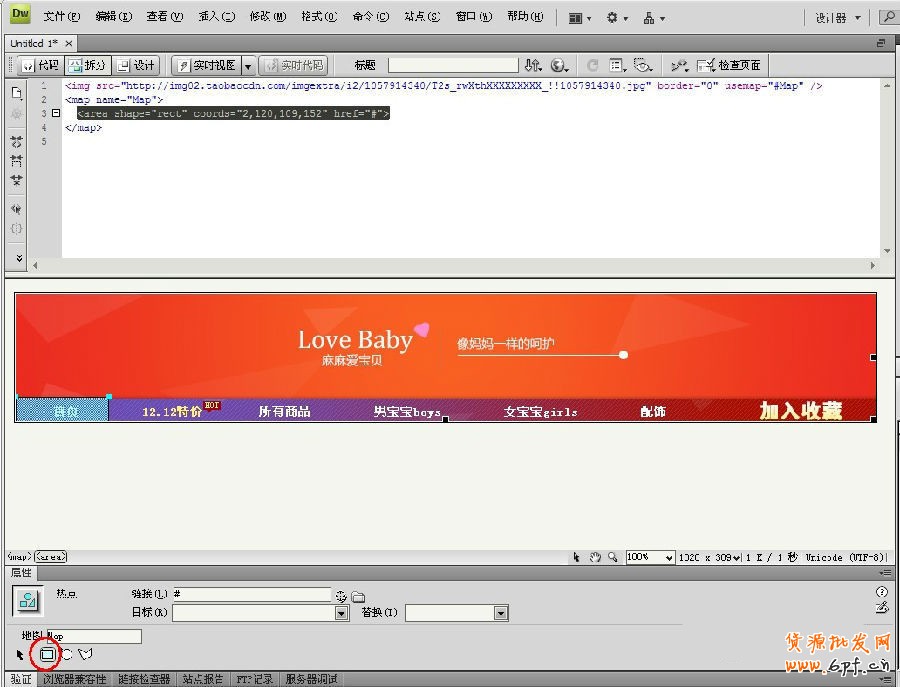
Task: Select the Hand tool in status bar
Action: pyautogui.click(x=595, y=557)
